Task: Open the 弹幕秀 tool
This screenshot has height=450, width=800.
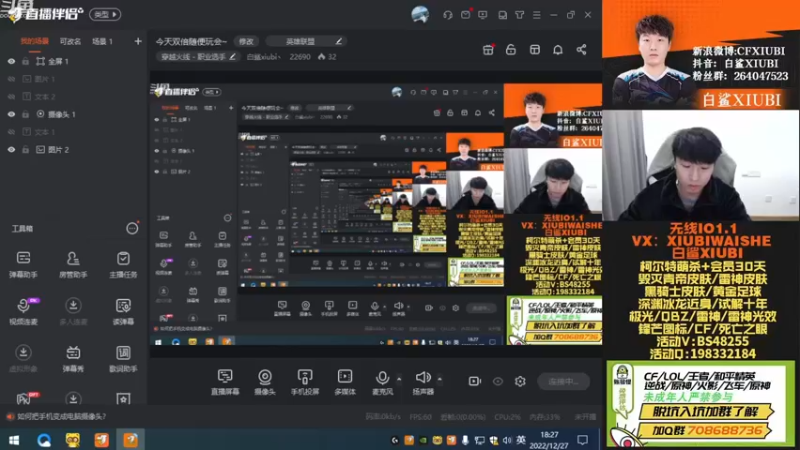Action: click(73, 358)
